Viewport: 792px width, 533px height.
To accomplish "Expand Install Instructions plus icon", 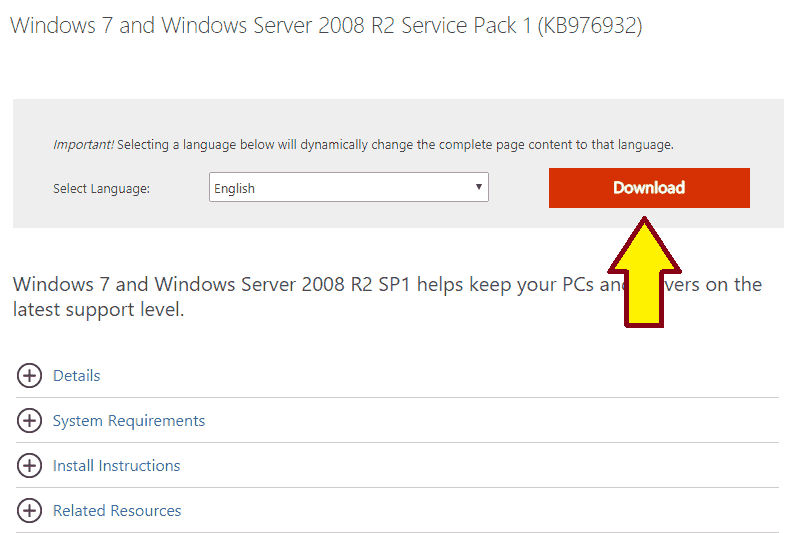I will click(29, 465).
